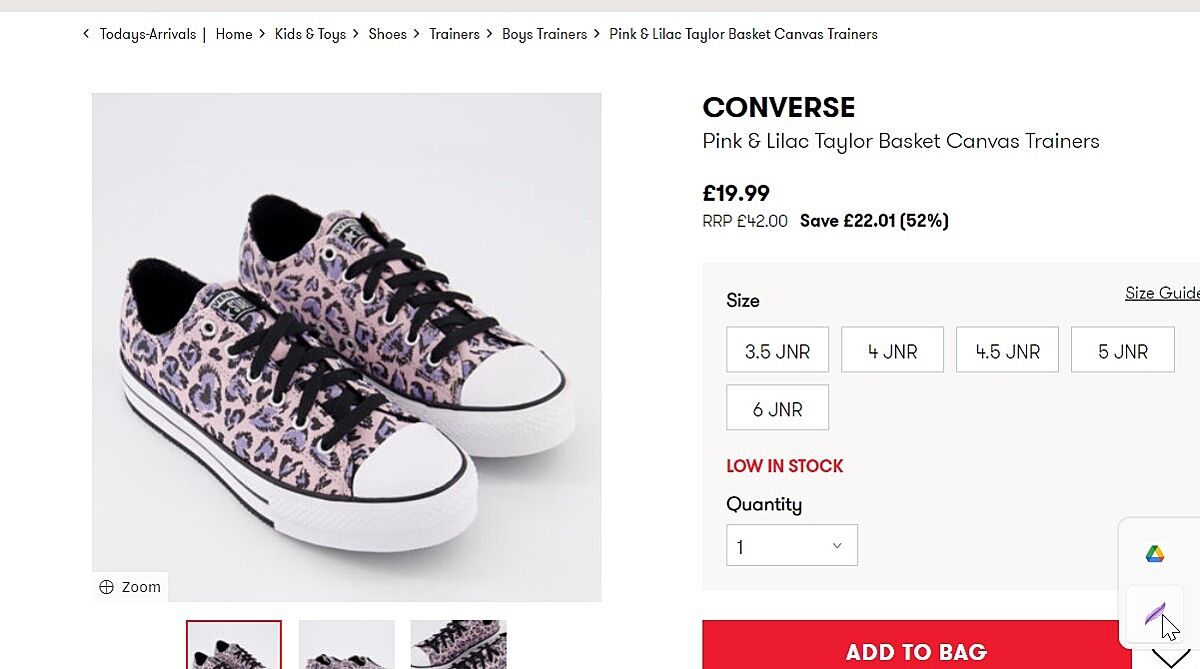Click the back chevron before Todays-Arrivals

tap(86, 34)
